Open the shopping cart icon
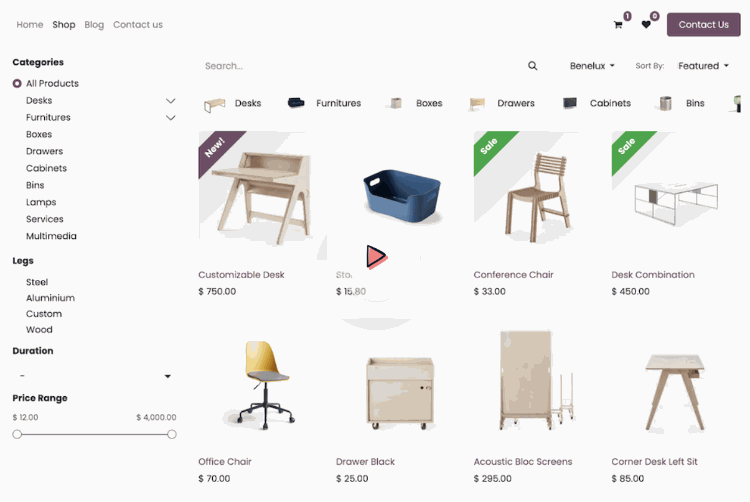The image size is (750, 502). pyautogui.click(x=618, y=25)
